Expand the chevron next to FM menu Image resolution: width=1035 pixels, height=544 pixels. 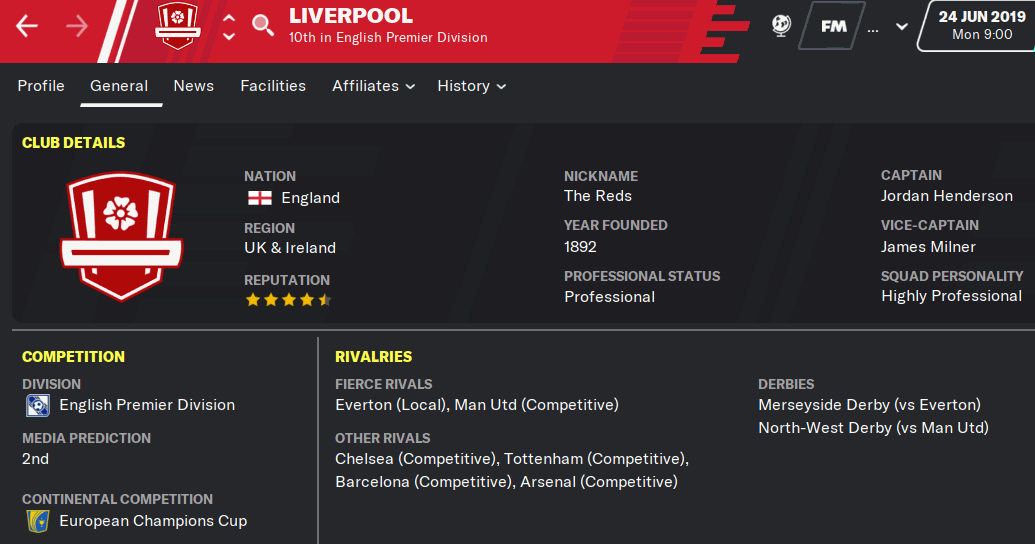(902, 27)
